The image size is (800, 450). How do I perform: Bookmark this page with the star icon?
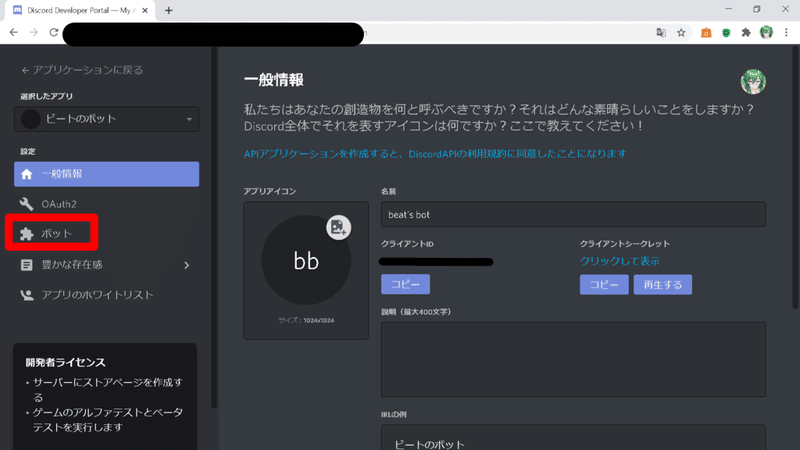[681, 33]
